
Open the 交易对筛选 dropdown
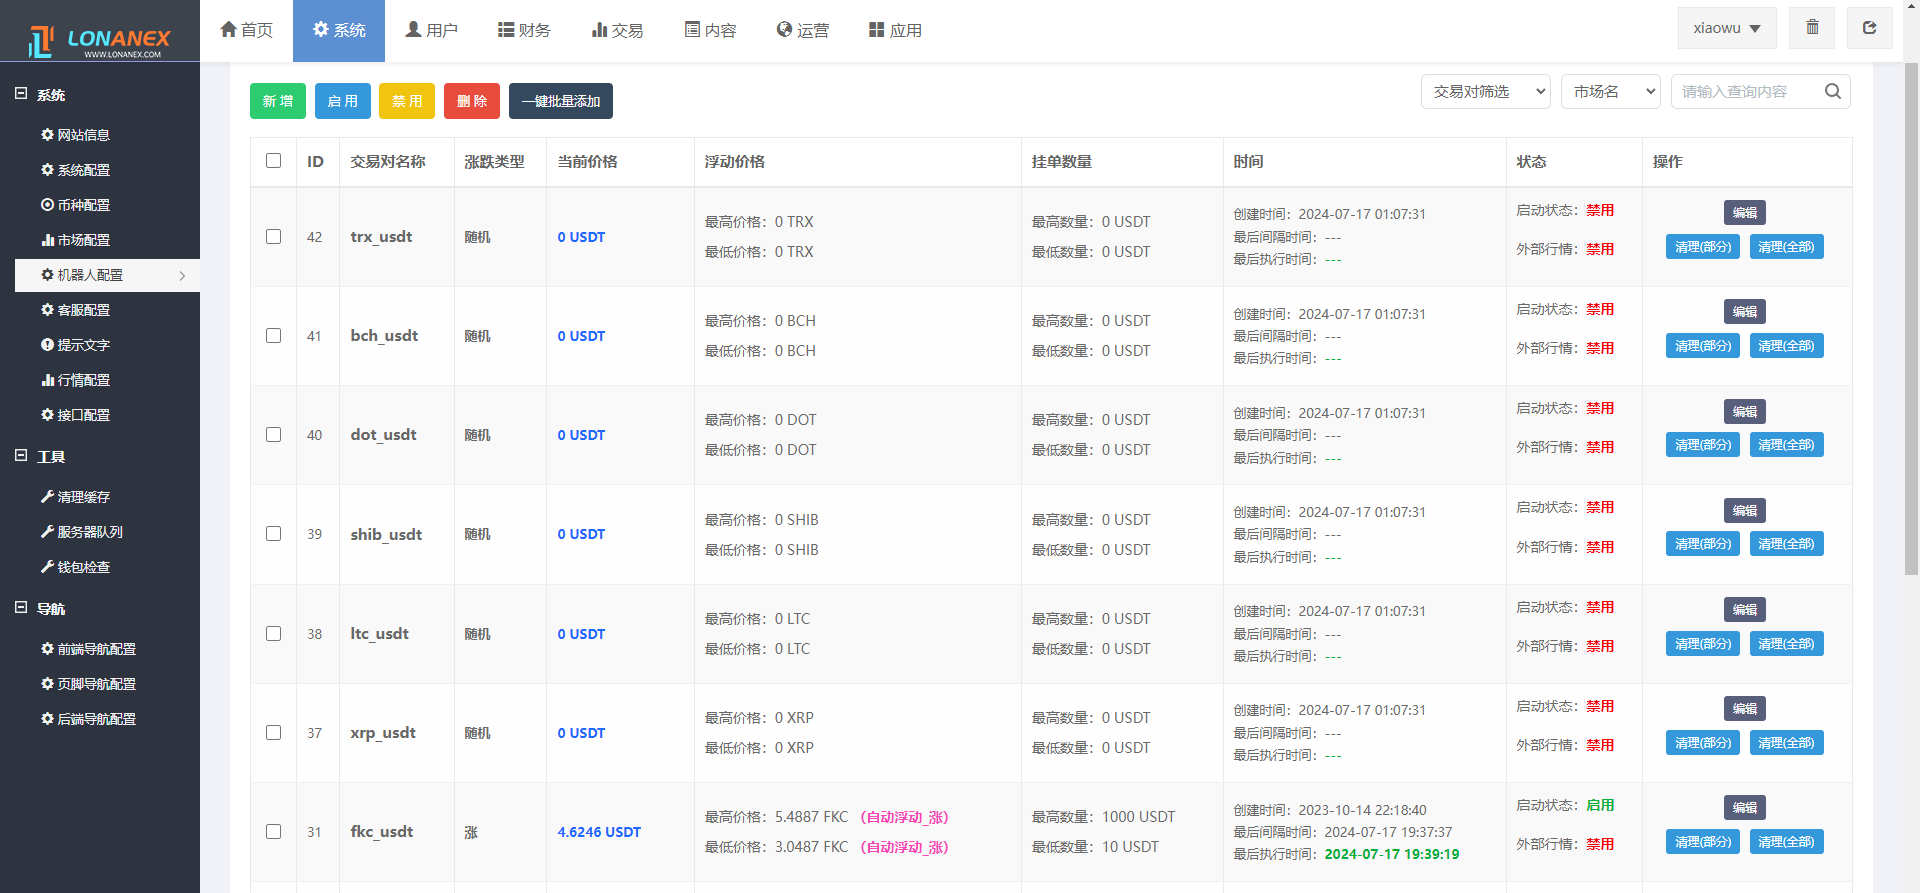tap(1485, 91)
